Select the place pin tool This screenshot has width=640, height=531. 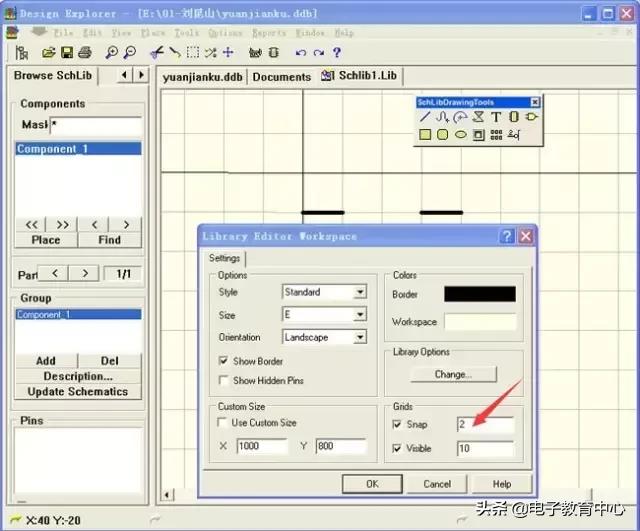coord(514,134)
